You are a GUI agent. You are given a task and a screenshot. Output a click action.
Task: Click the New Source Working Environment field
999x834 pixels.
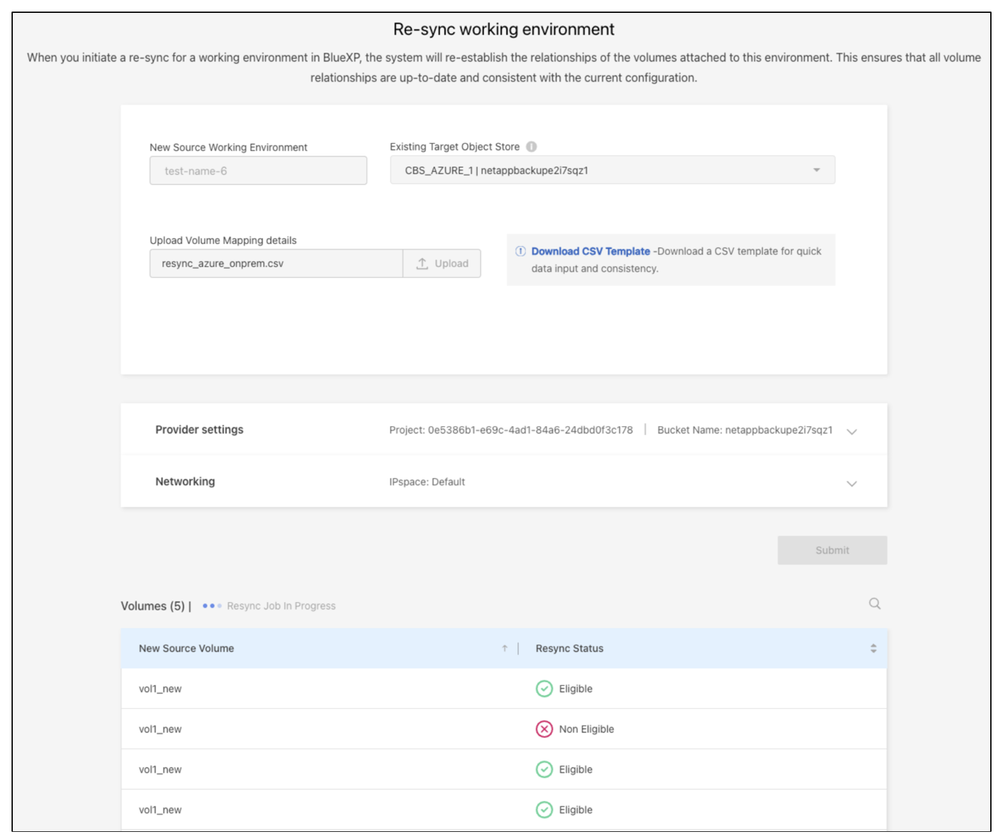click(258, 171)
